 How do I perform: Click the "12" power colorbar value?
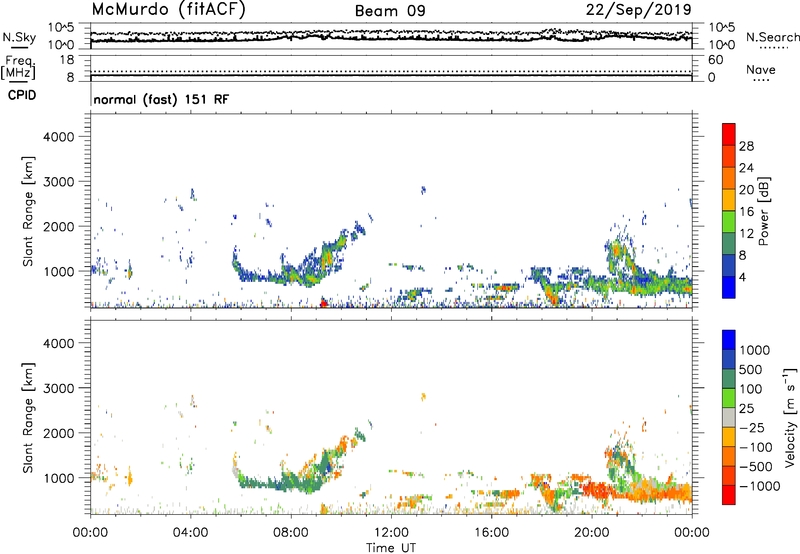746,234
